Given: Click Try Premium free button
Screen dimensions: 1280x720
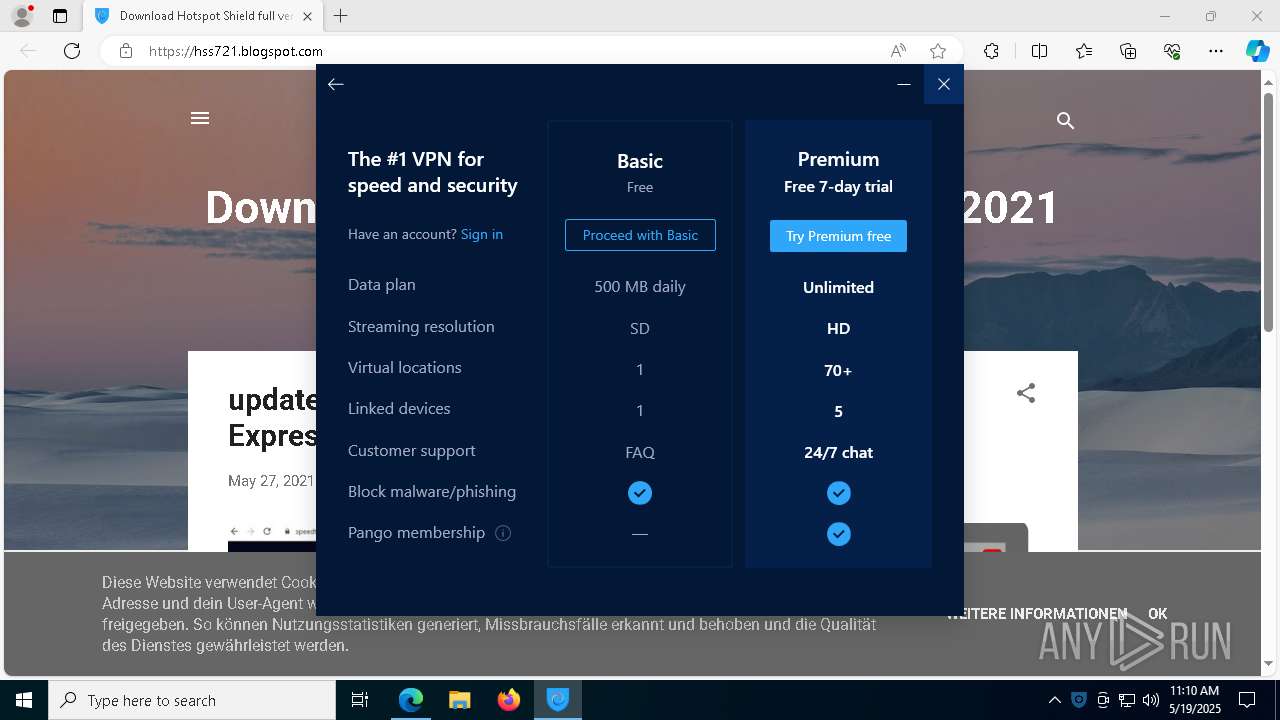Looking at the screenshot, I should tap(838, 236).
